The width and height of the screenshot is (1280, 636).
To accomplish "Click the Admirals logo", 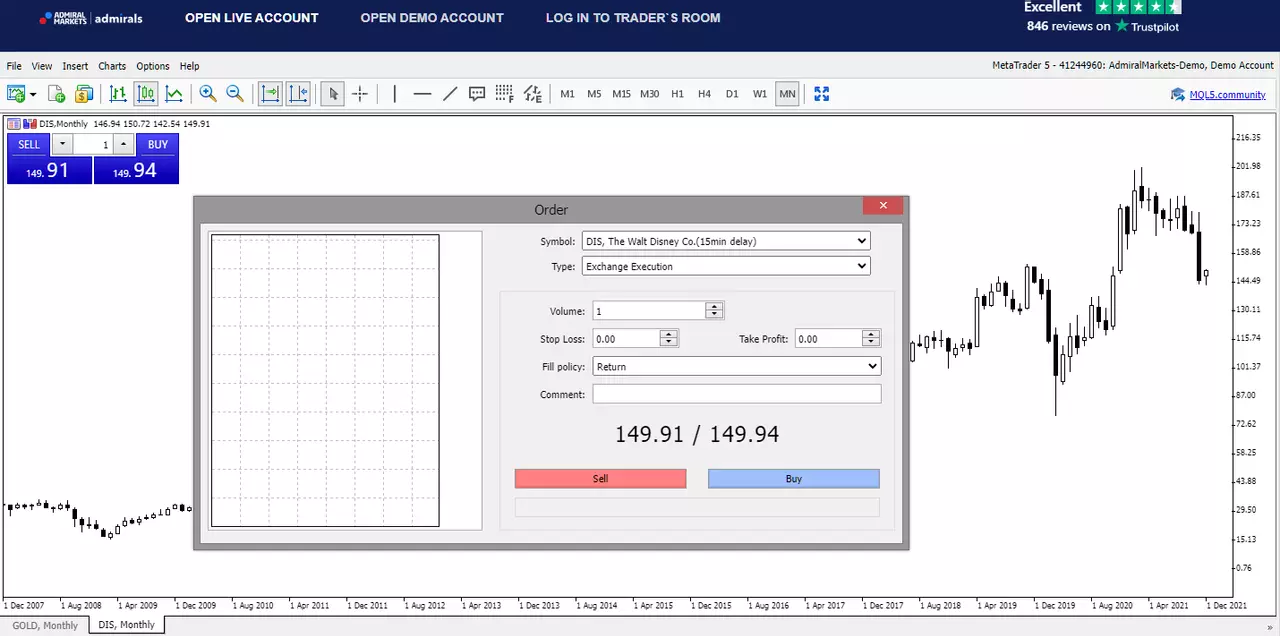I will 93,18.
